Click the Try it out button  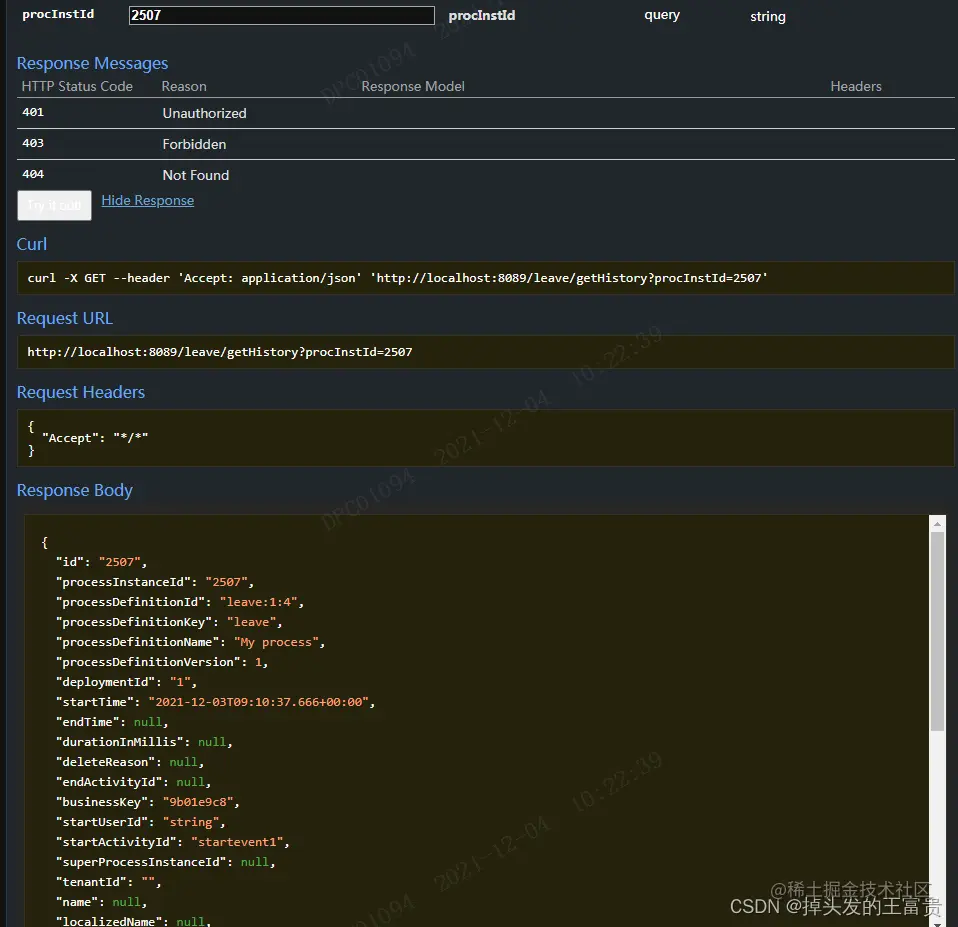pos(54,205)
